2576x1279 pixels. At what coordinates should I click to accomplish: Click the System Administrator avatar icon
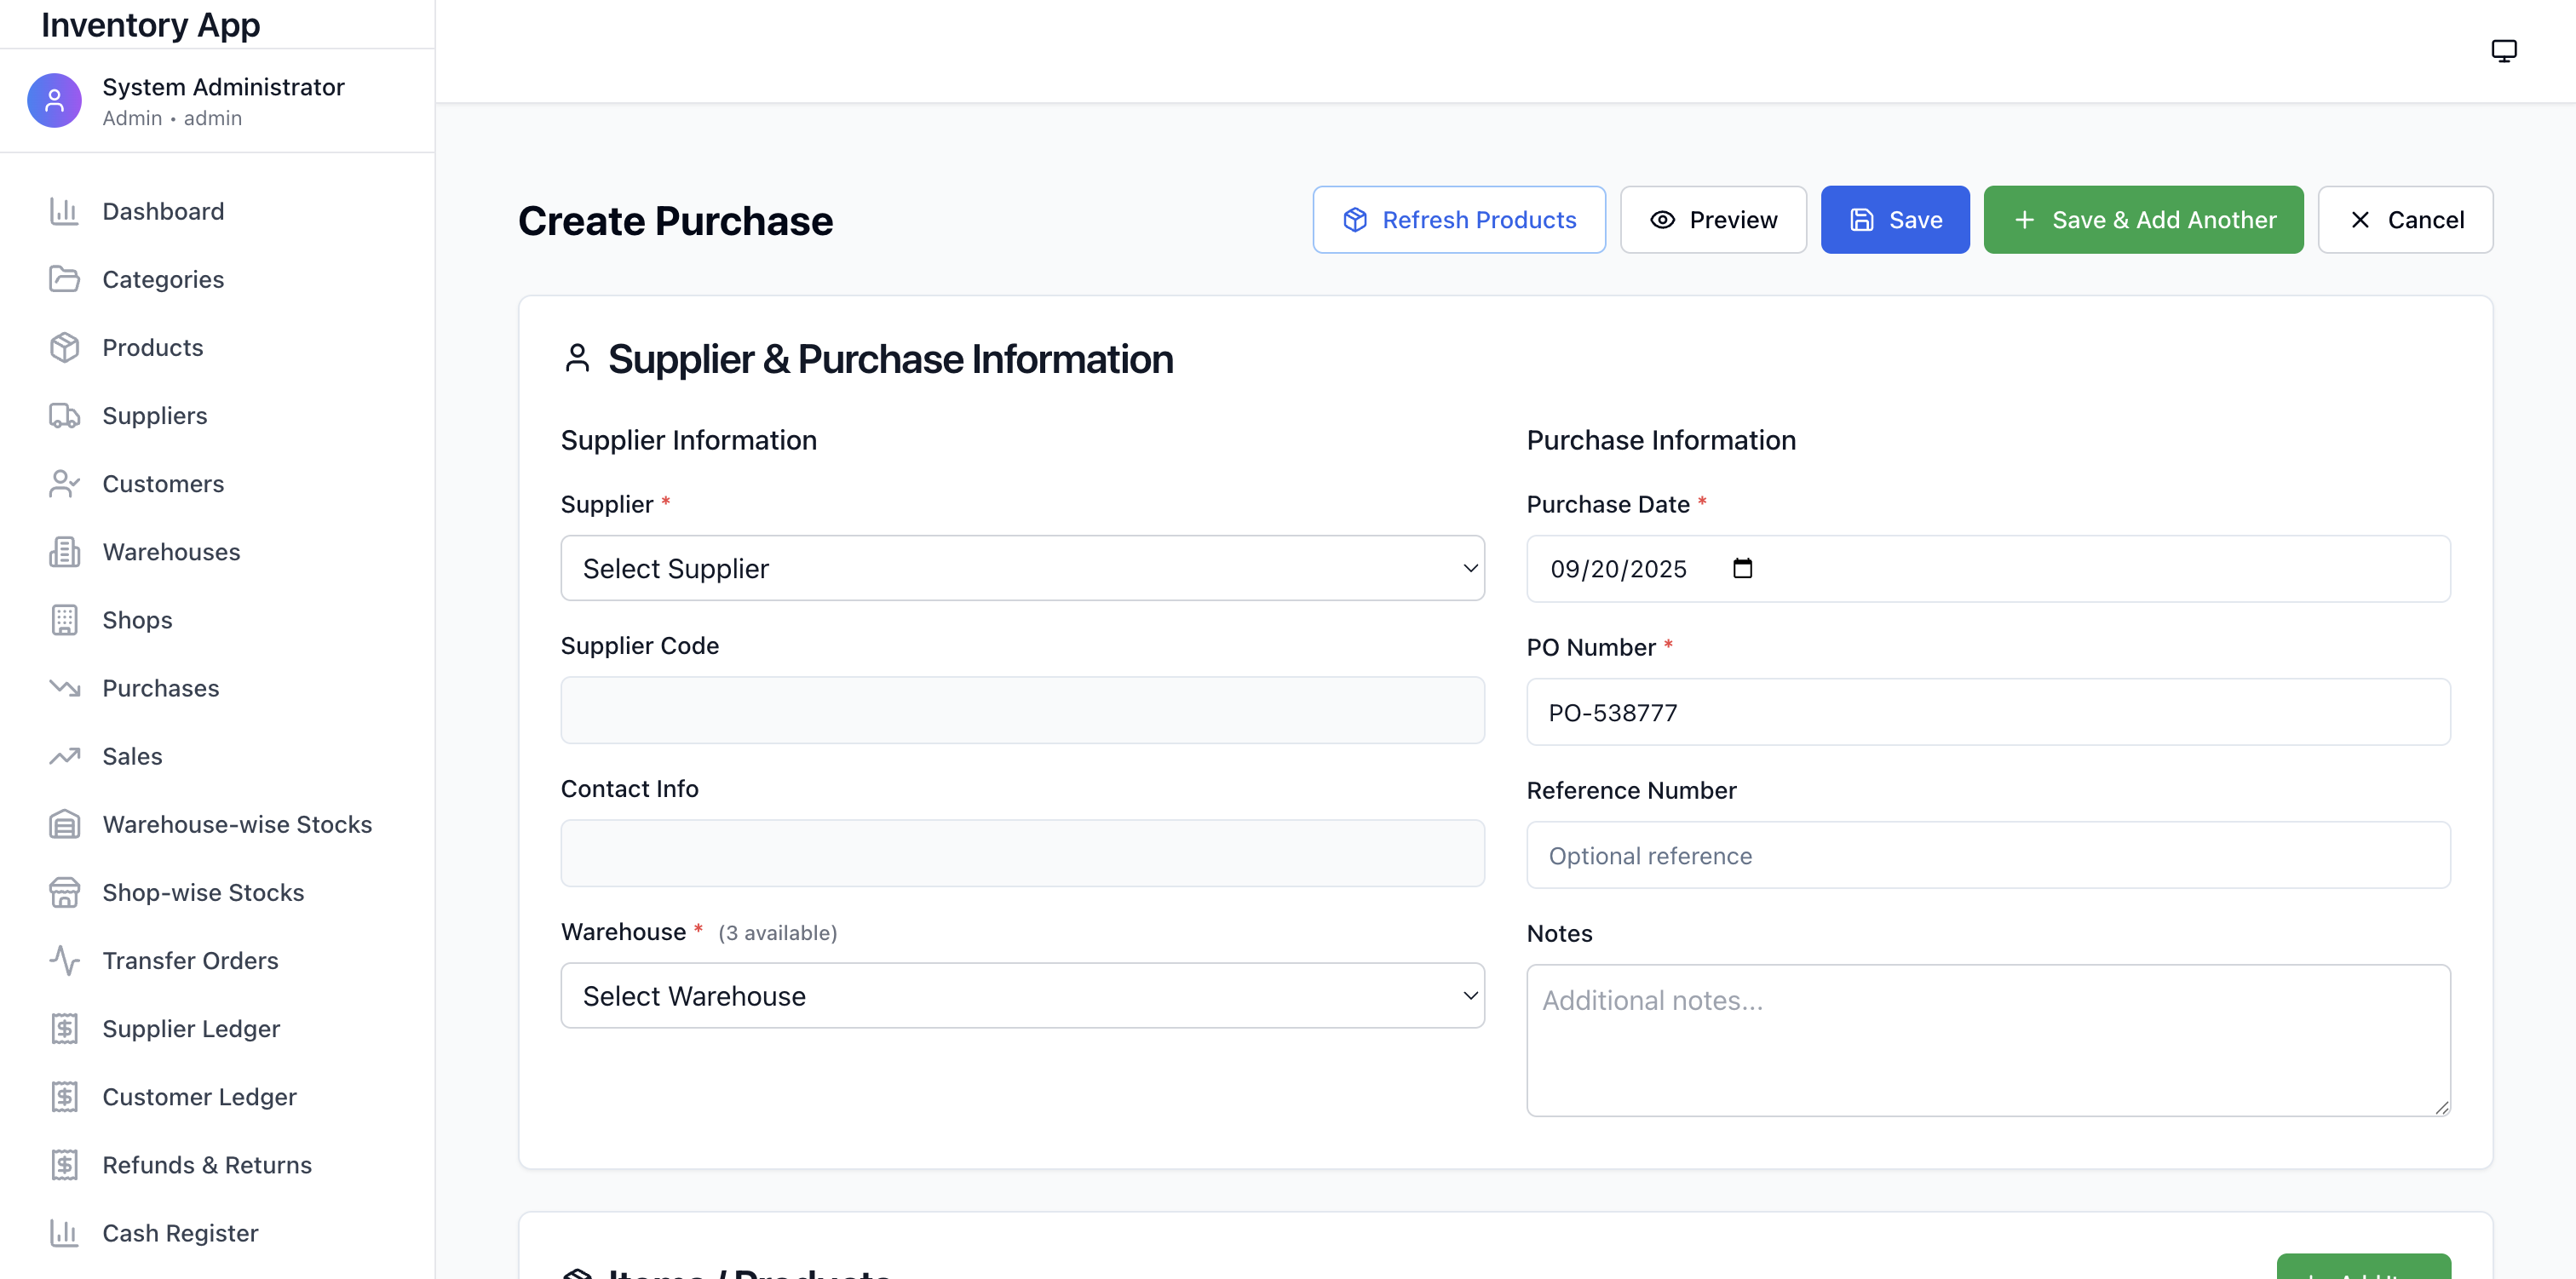coord(54,100)
